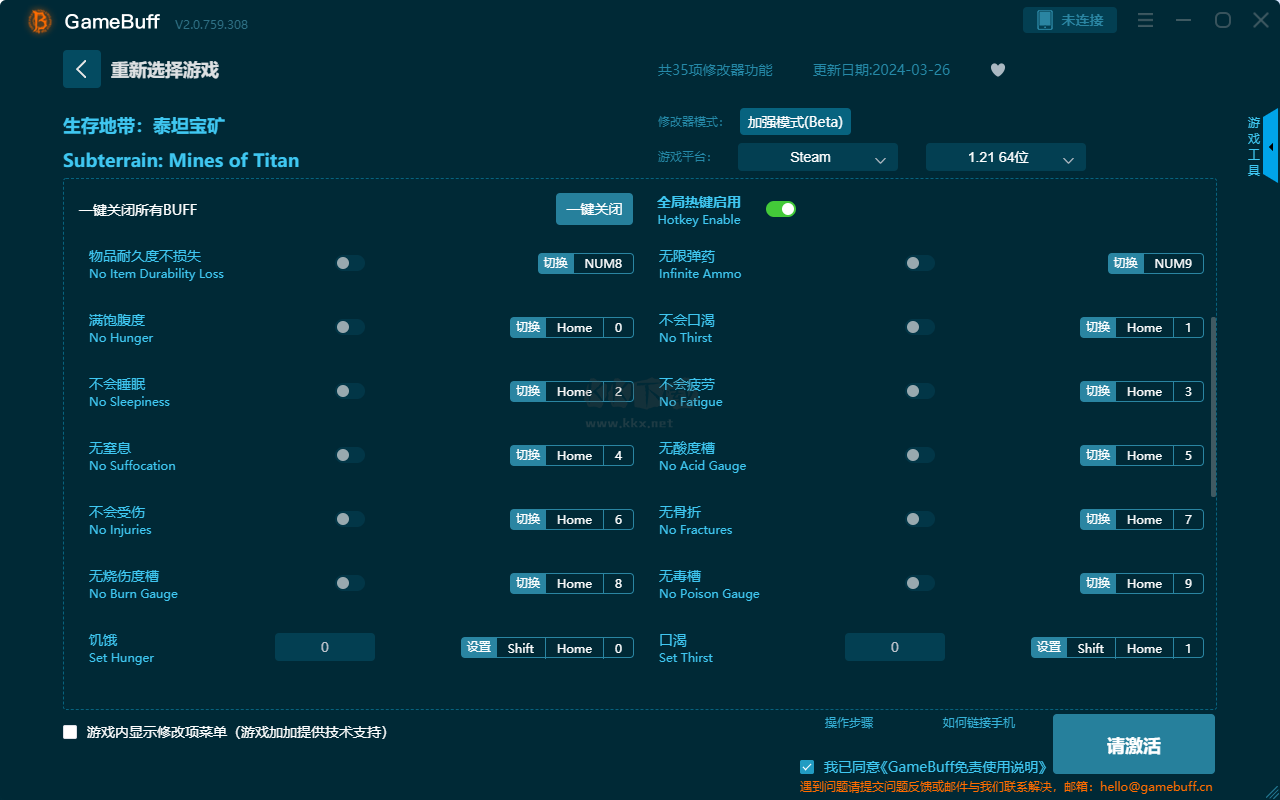
Task: Click the 更新日期:2024-03-26 text
Action: [882, 70]
